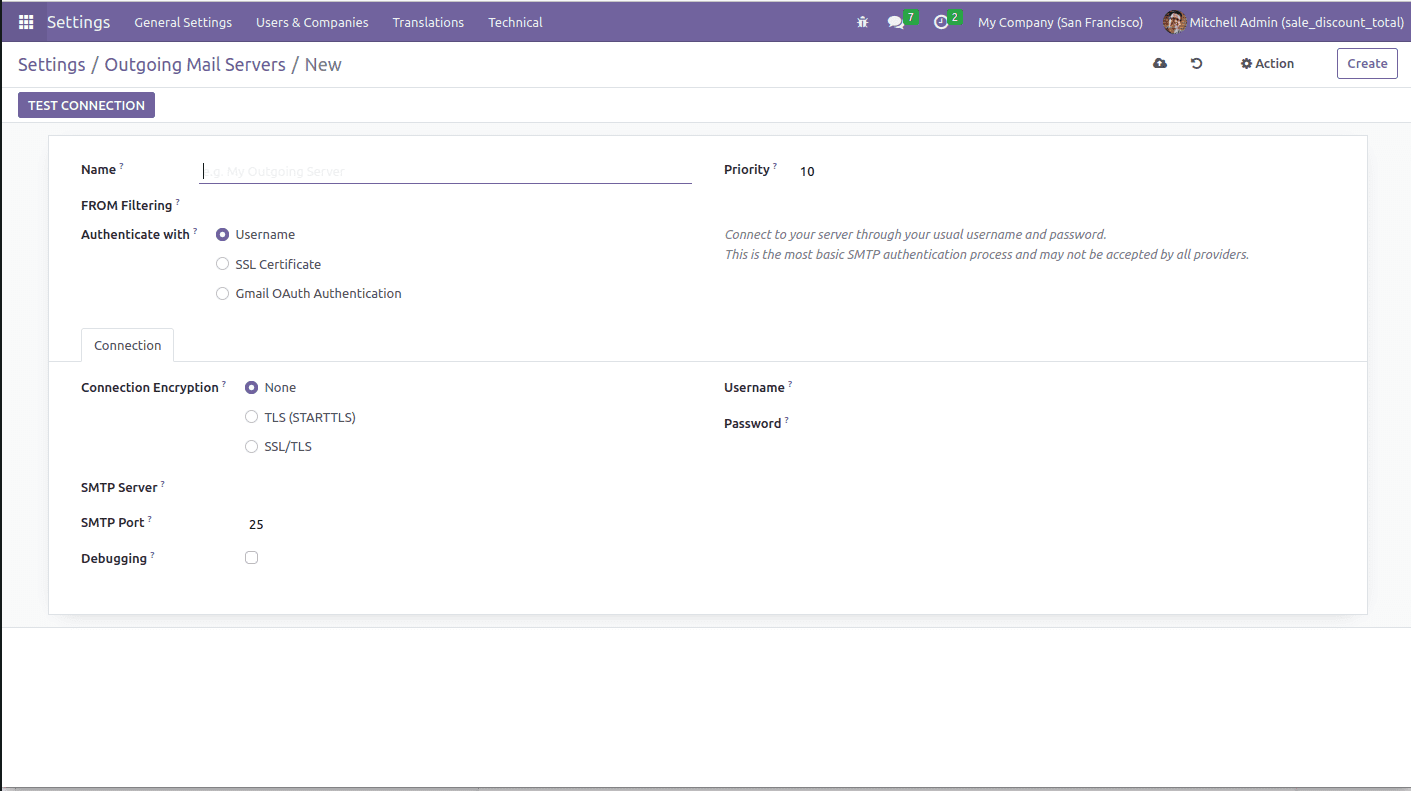Click the SMTP Server help question mark
The height and width of the screenshot is (791, 1411).
tap(163, 484)
